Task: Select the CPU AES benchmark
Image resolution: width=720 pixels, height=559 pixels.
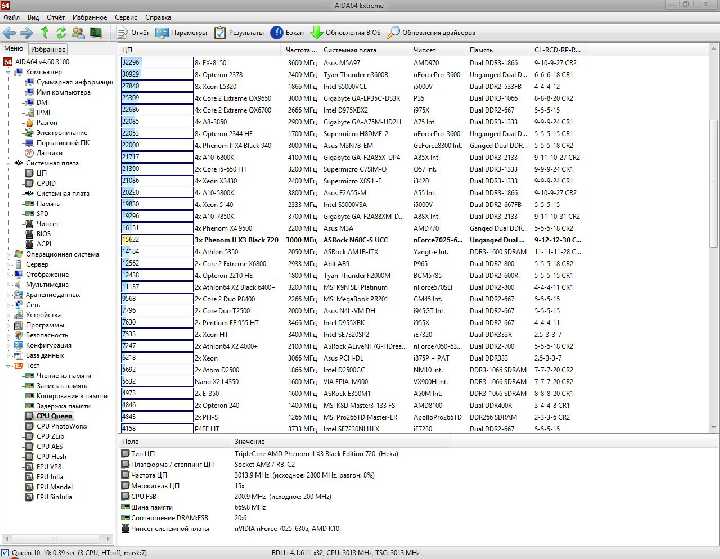Action: tap(45, 446)
